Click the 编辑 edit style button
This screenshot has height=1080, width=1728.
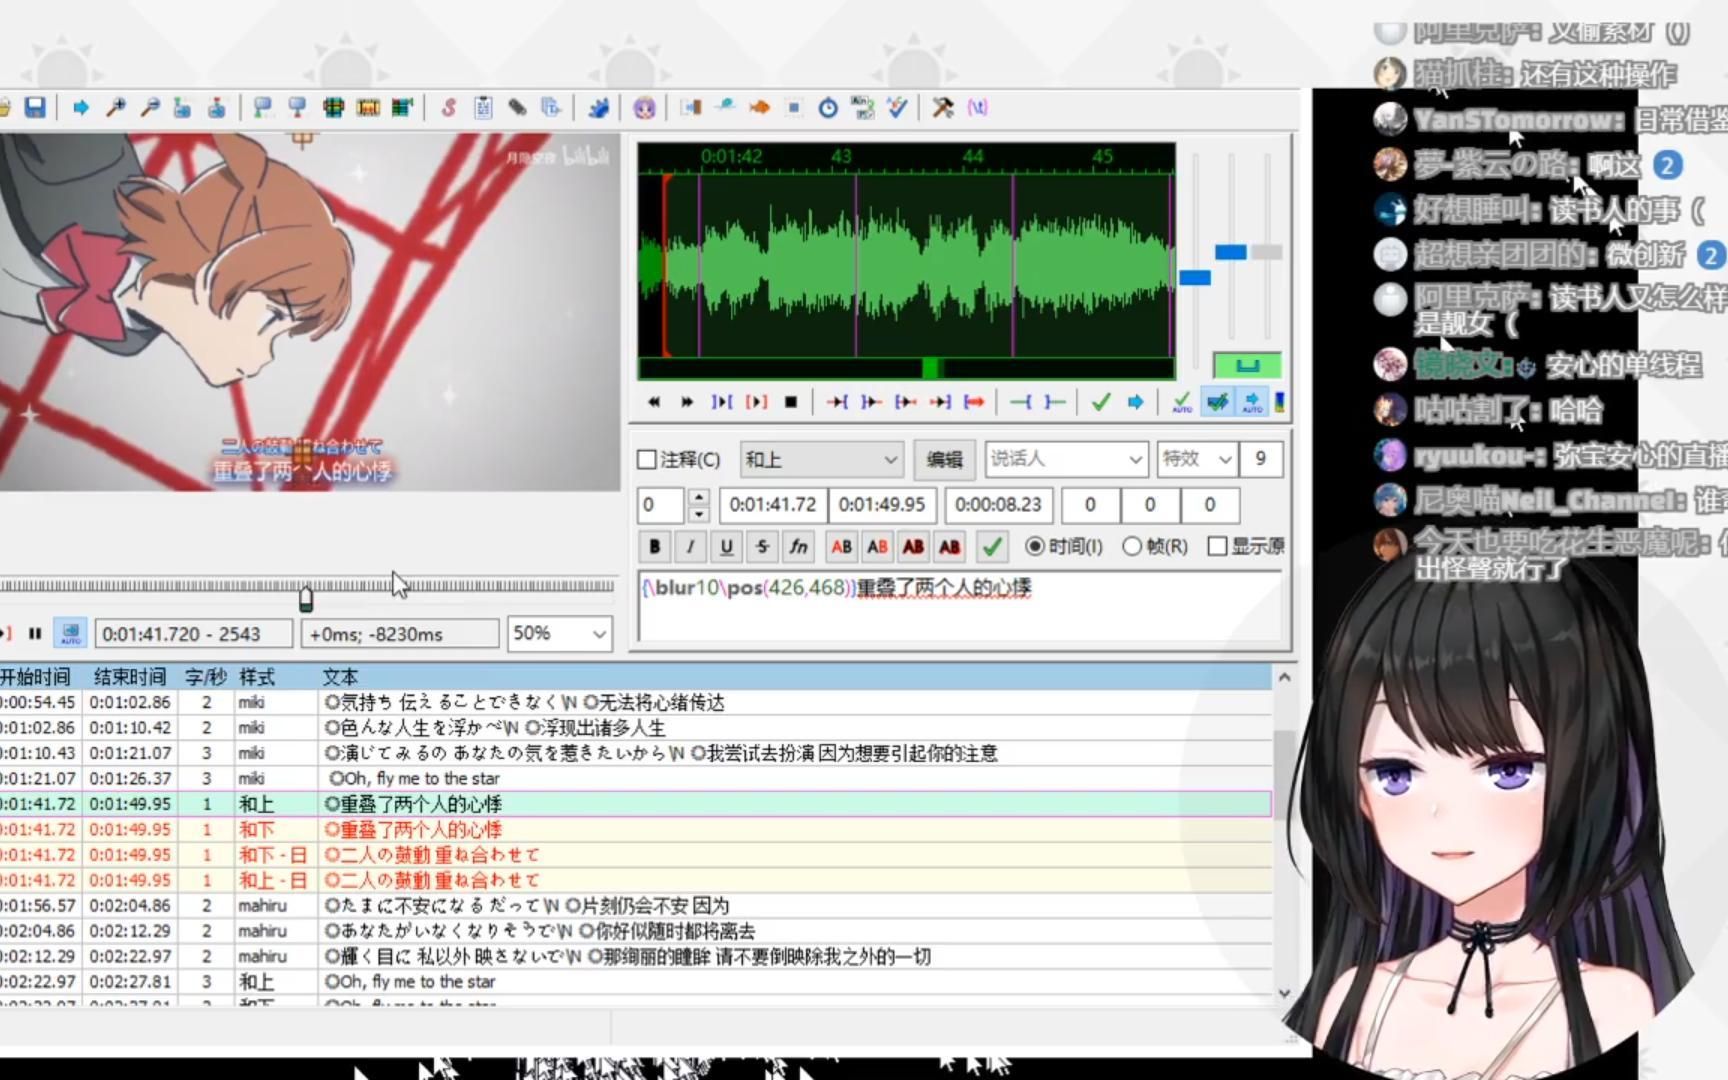(944, 460)
